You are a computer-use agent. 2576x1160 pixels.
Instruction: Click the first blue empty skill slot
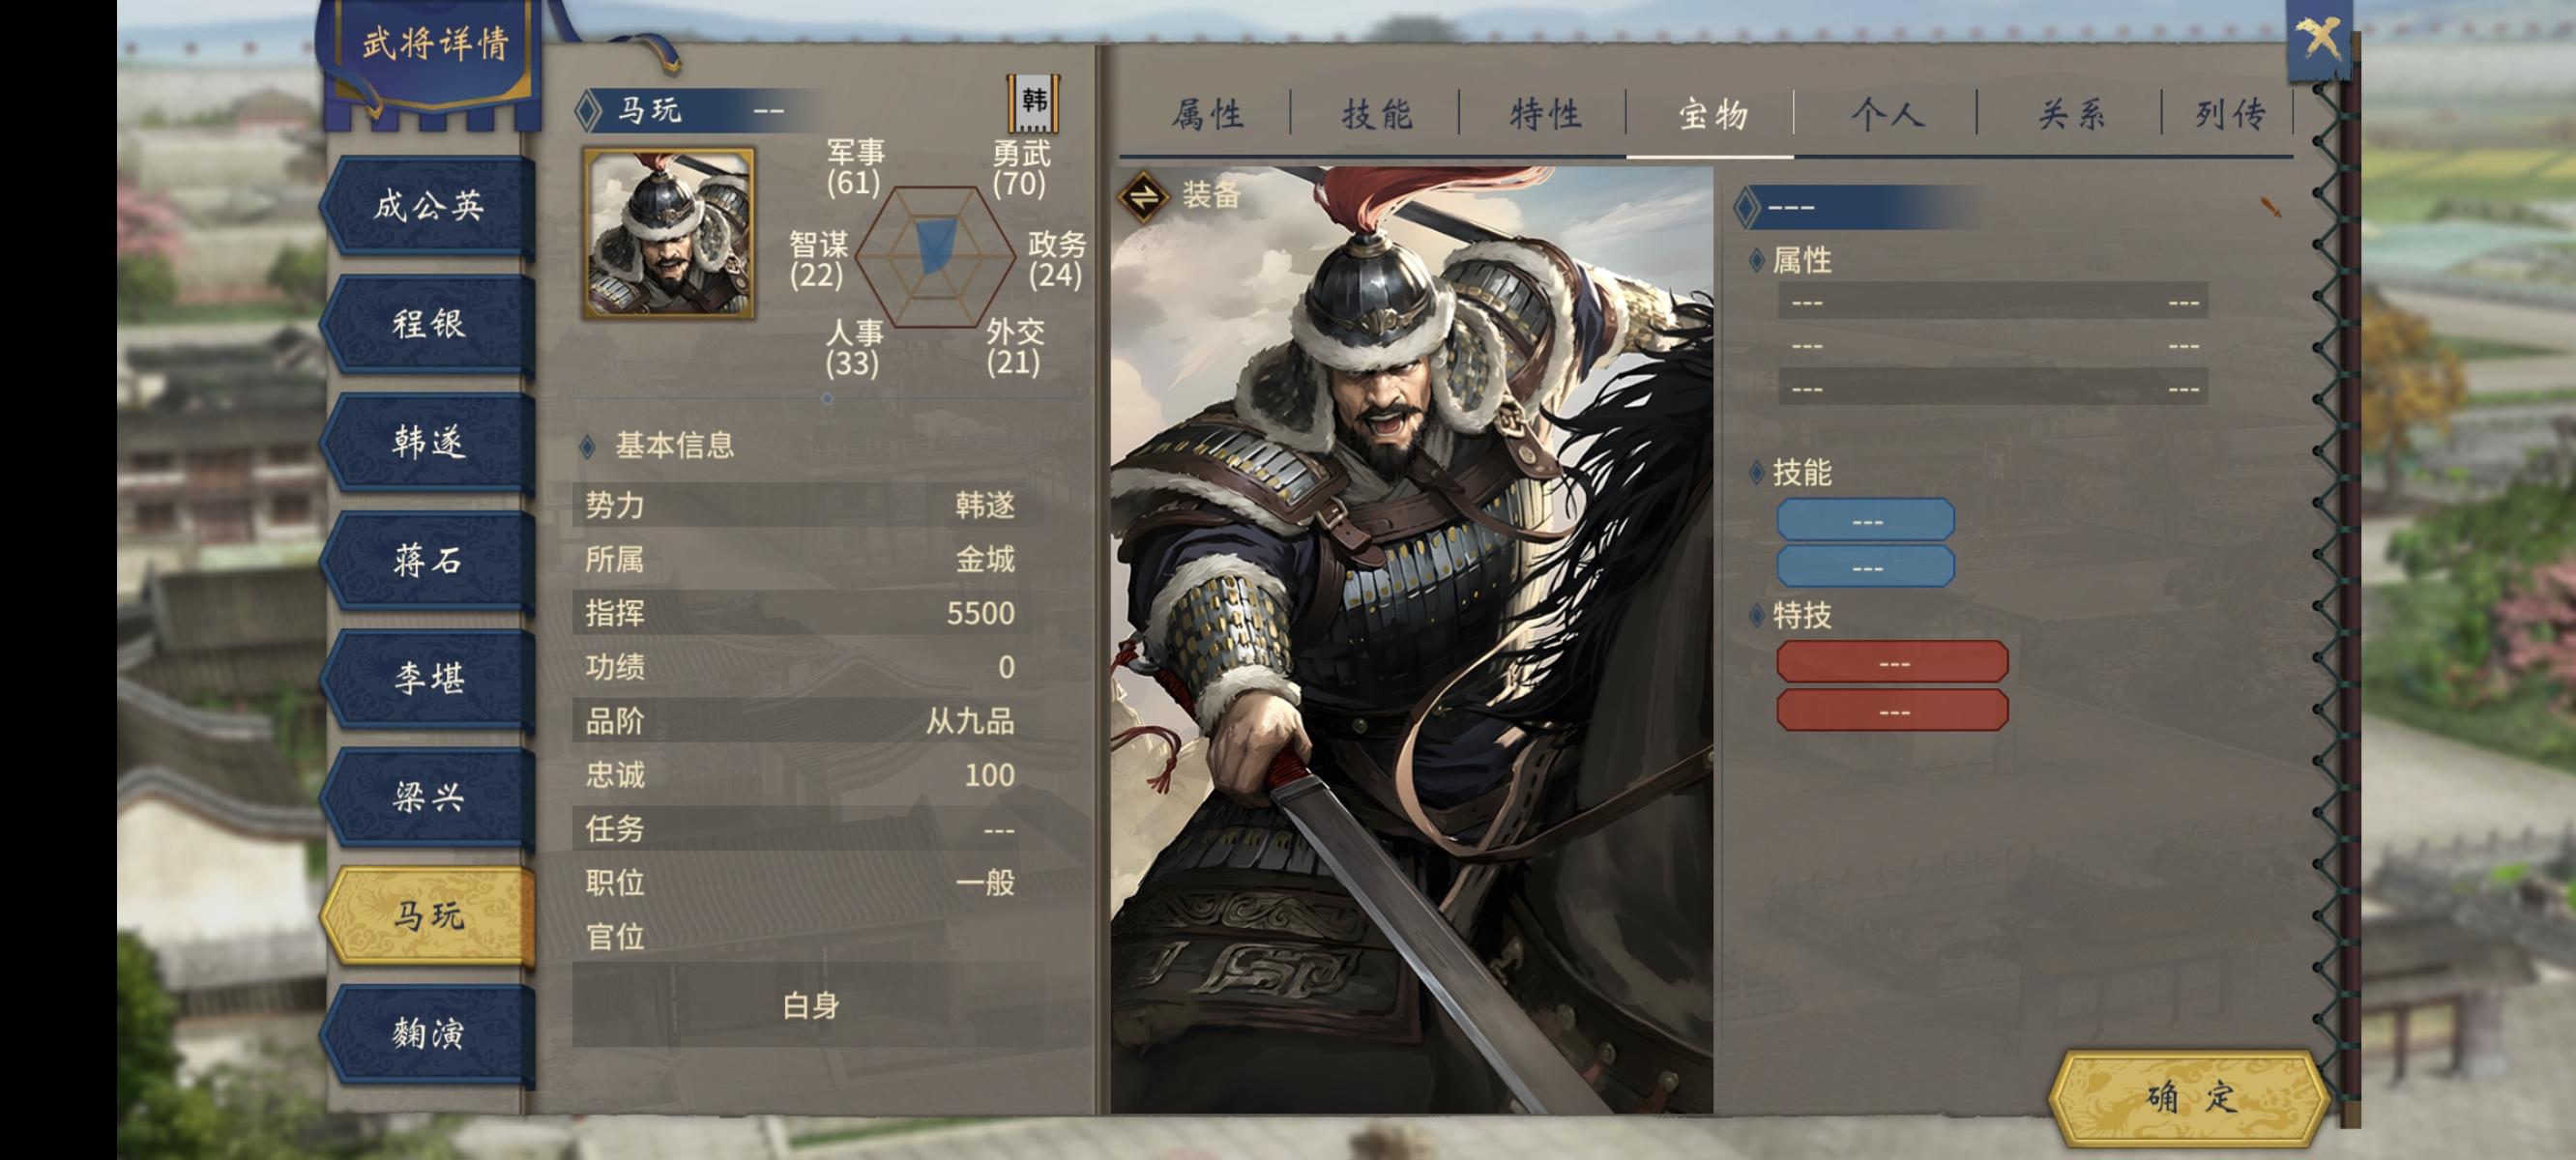(x=1866, y=521)
